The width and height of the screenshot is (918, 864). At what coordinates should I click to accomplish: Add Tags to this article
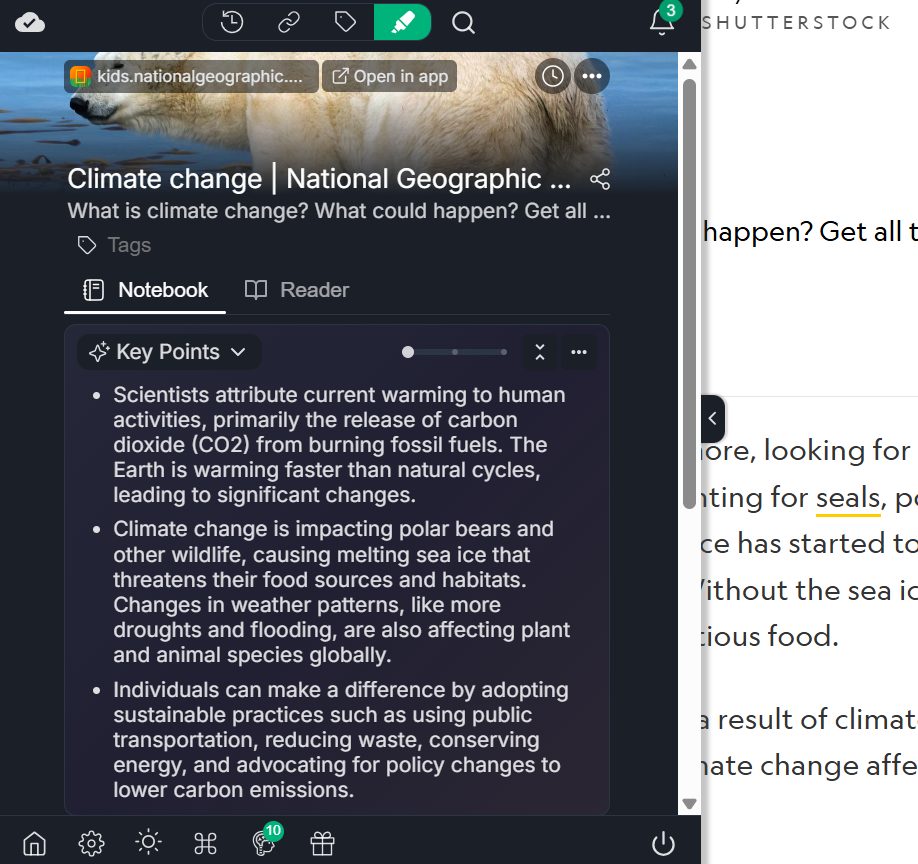coord(115,245)
